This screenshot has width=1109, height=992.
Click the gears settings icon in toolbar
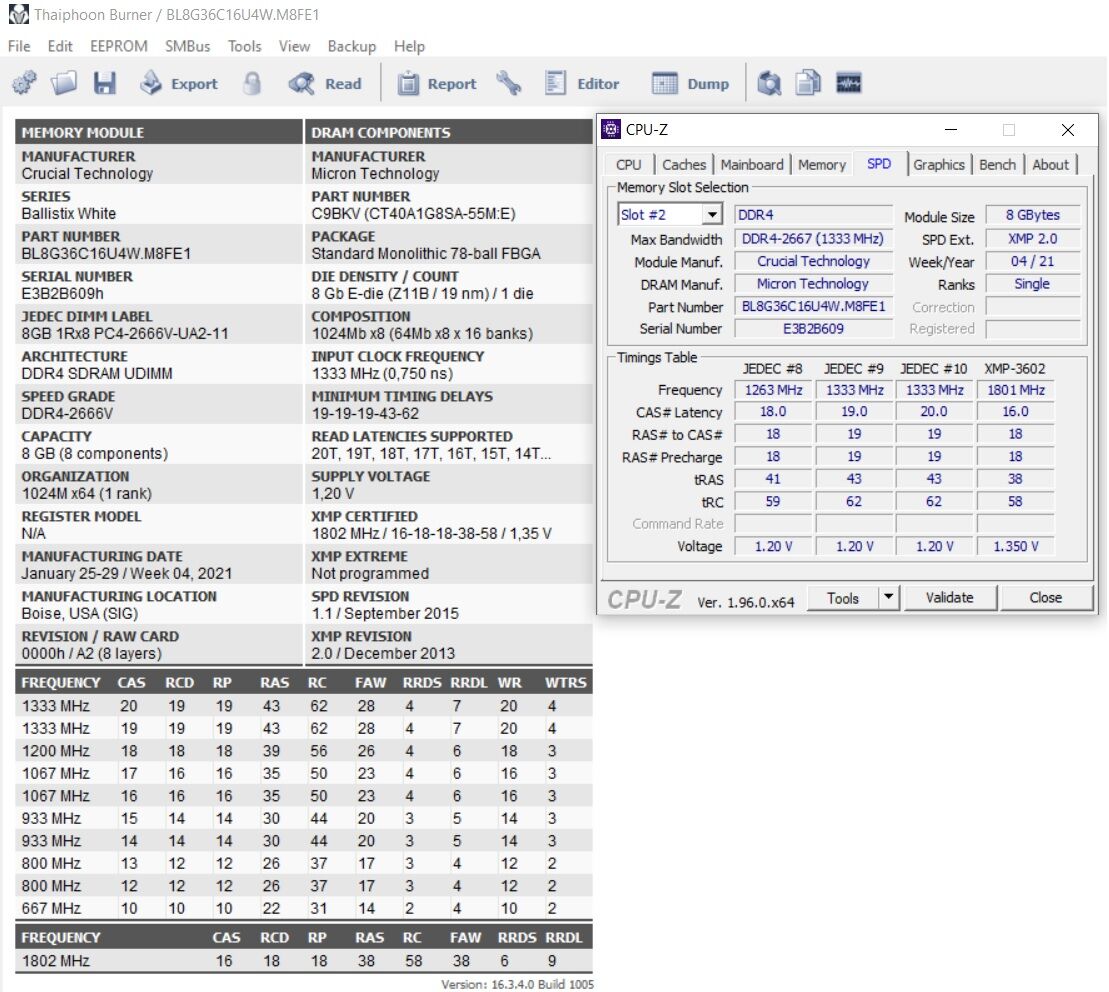(24, 83)
